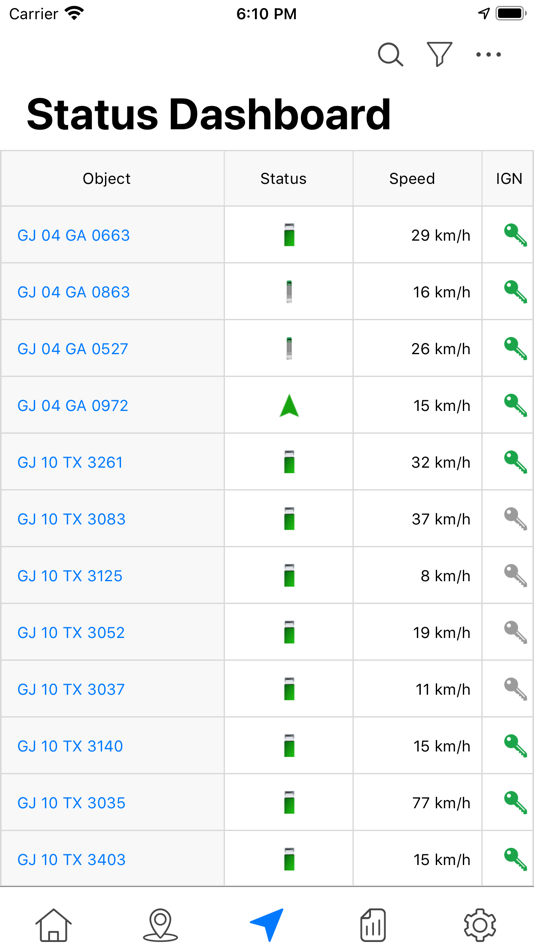Open vehicle link GJ 04 GA 0863
This screenshot has width=534, height=950.
tap(73, 292)
